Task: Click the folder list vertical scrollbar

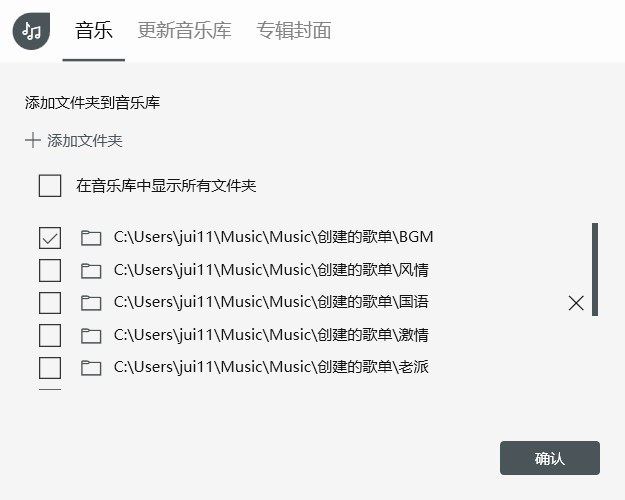Action: 595,270
